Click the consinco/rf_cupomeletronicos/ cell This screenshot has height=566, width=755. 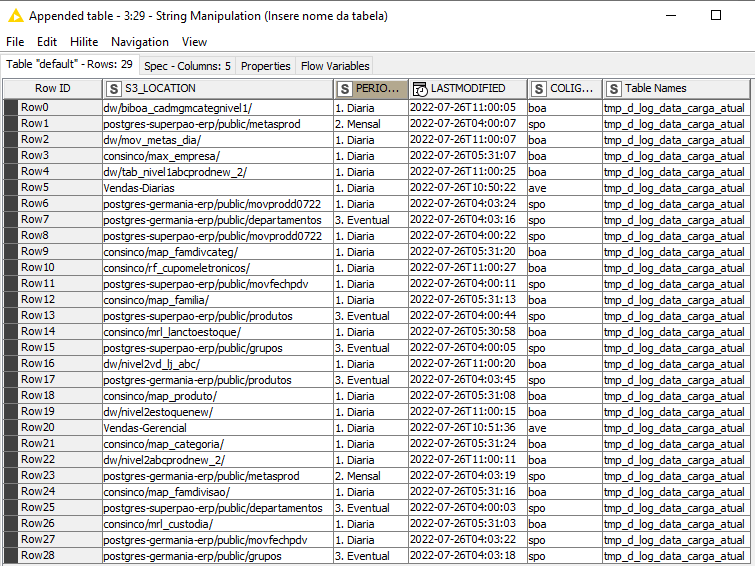tap(218, 268)
